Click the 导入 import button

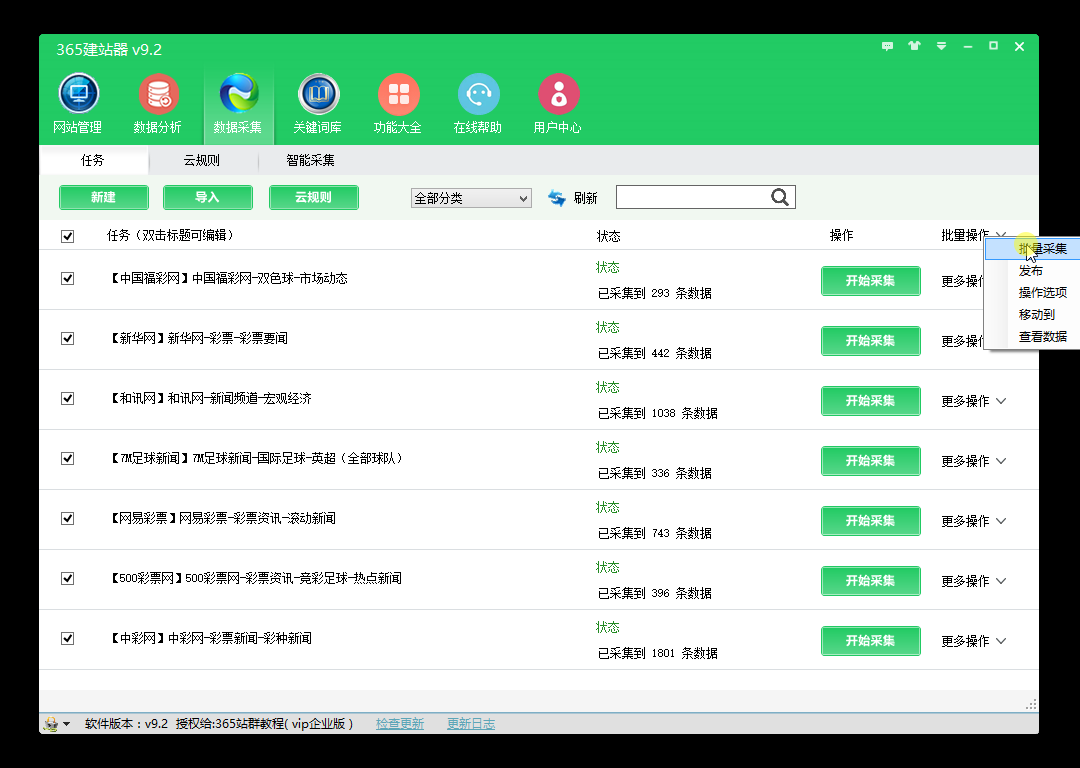pyautogui.click(x=208, y=197)
